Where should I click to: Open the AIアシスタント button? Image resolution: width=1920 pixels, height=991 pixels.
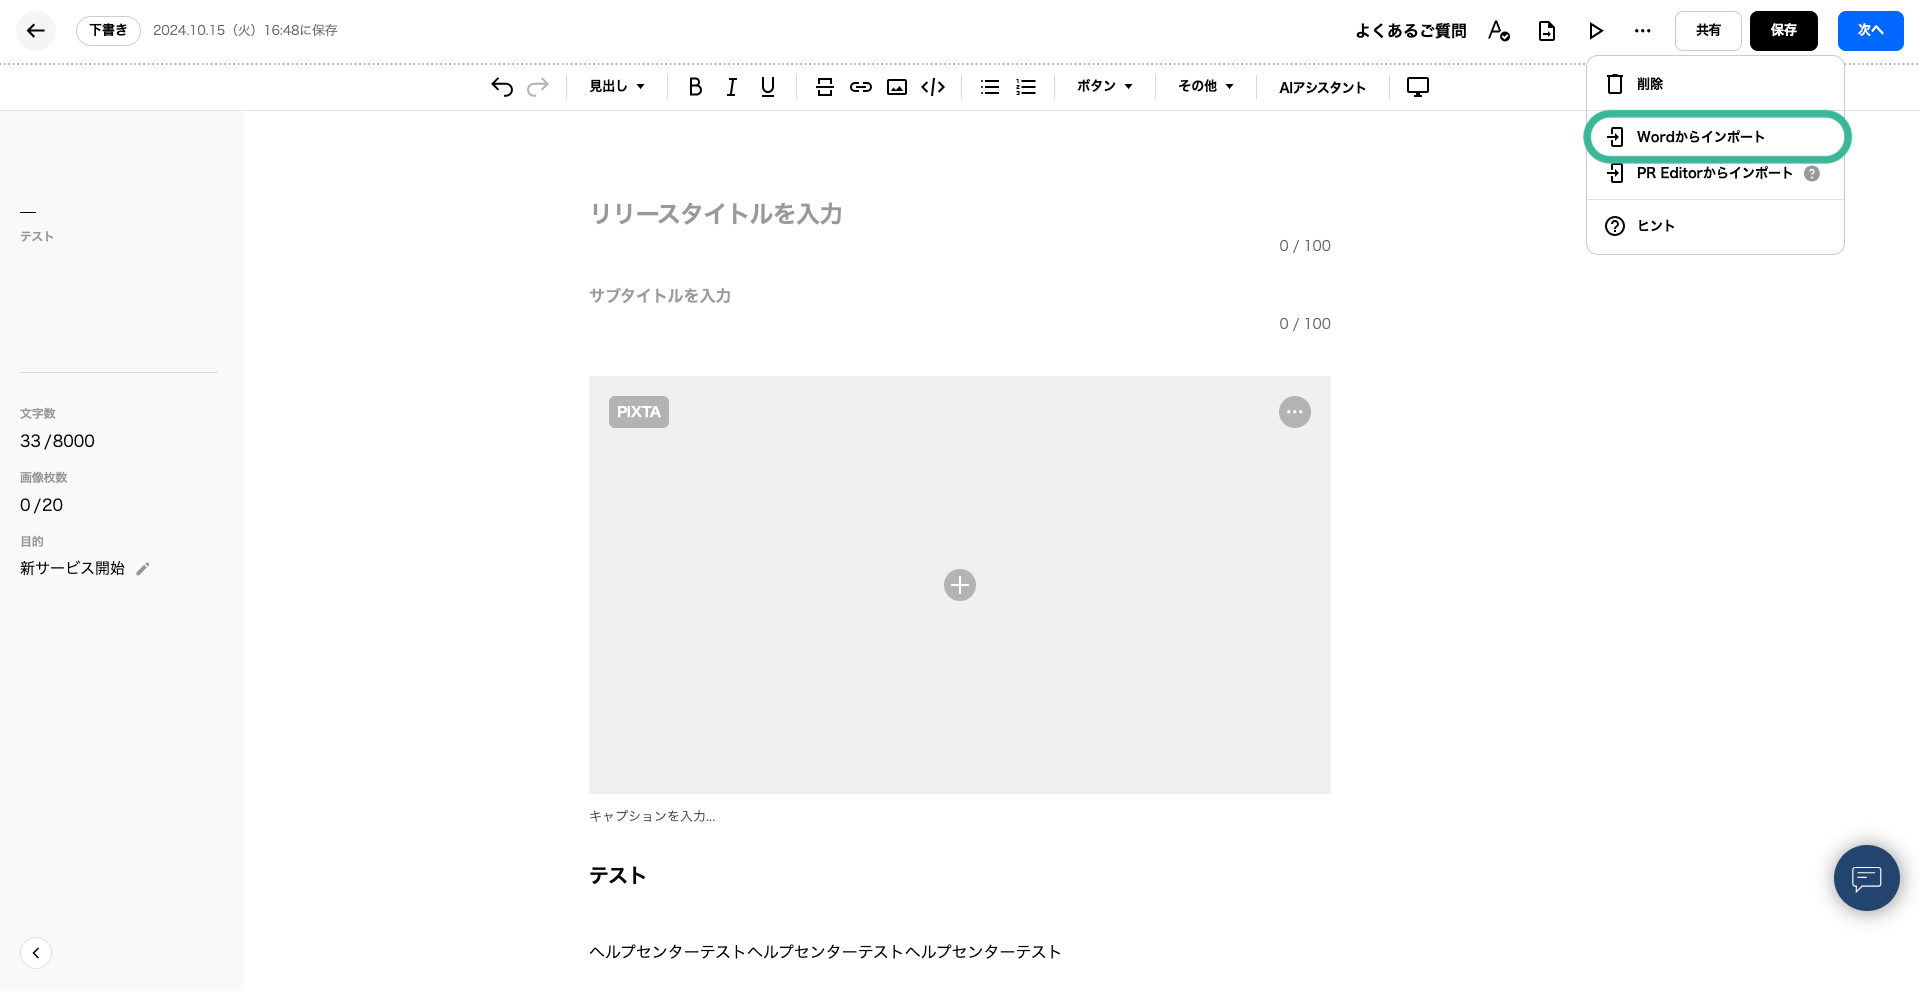(1322, 87)
